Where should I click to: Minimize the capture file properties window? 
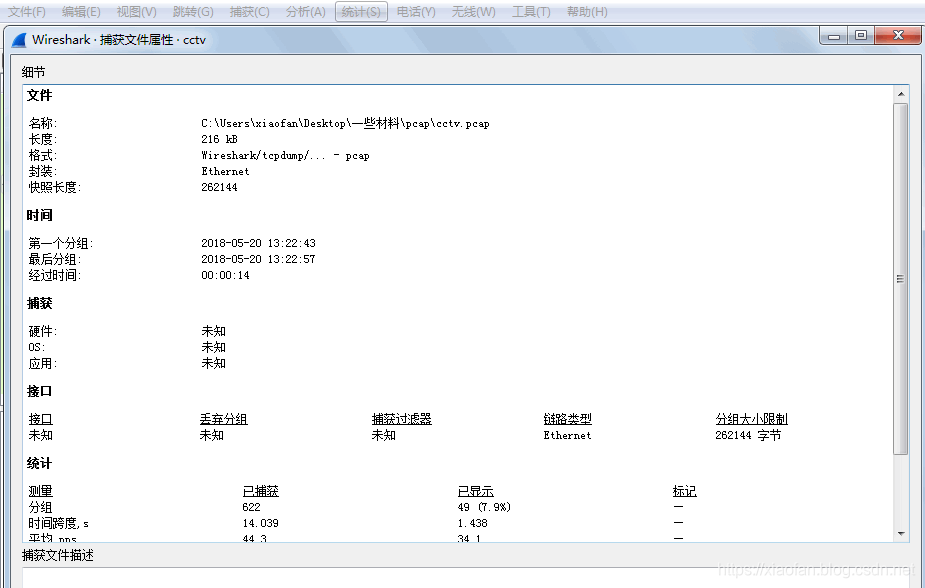pyautogui.click(x=834, y=36)
